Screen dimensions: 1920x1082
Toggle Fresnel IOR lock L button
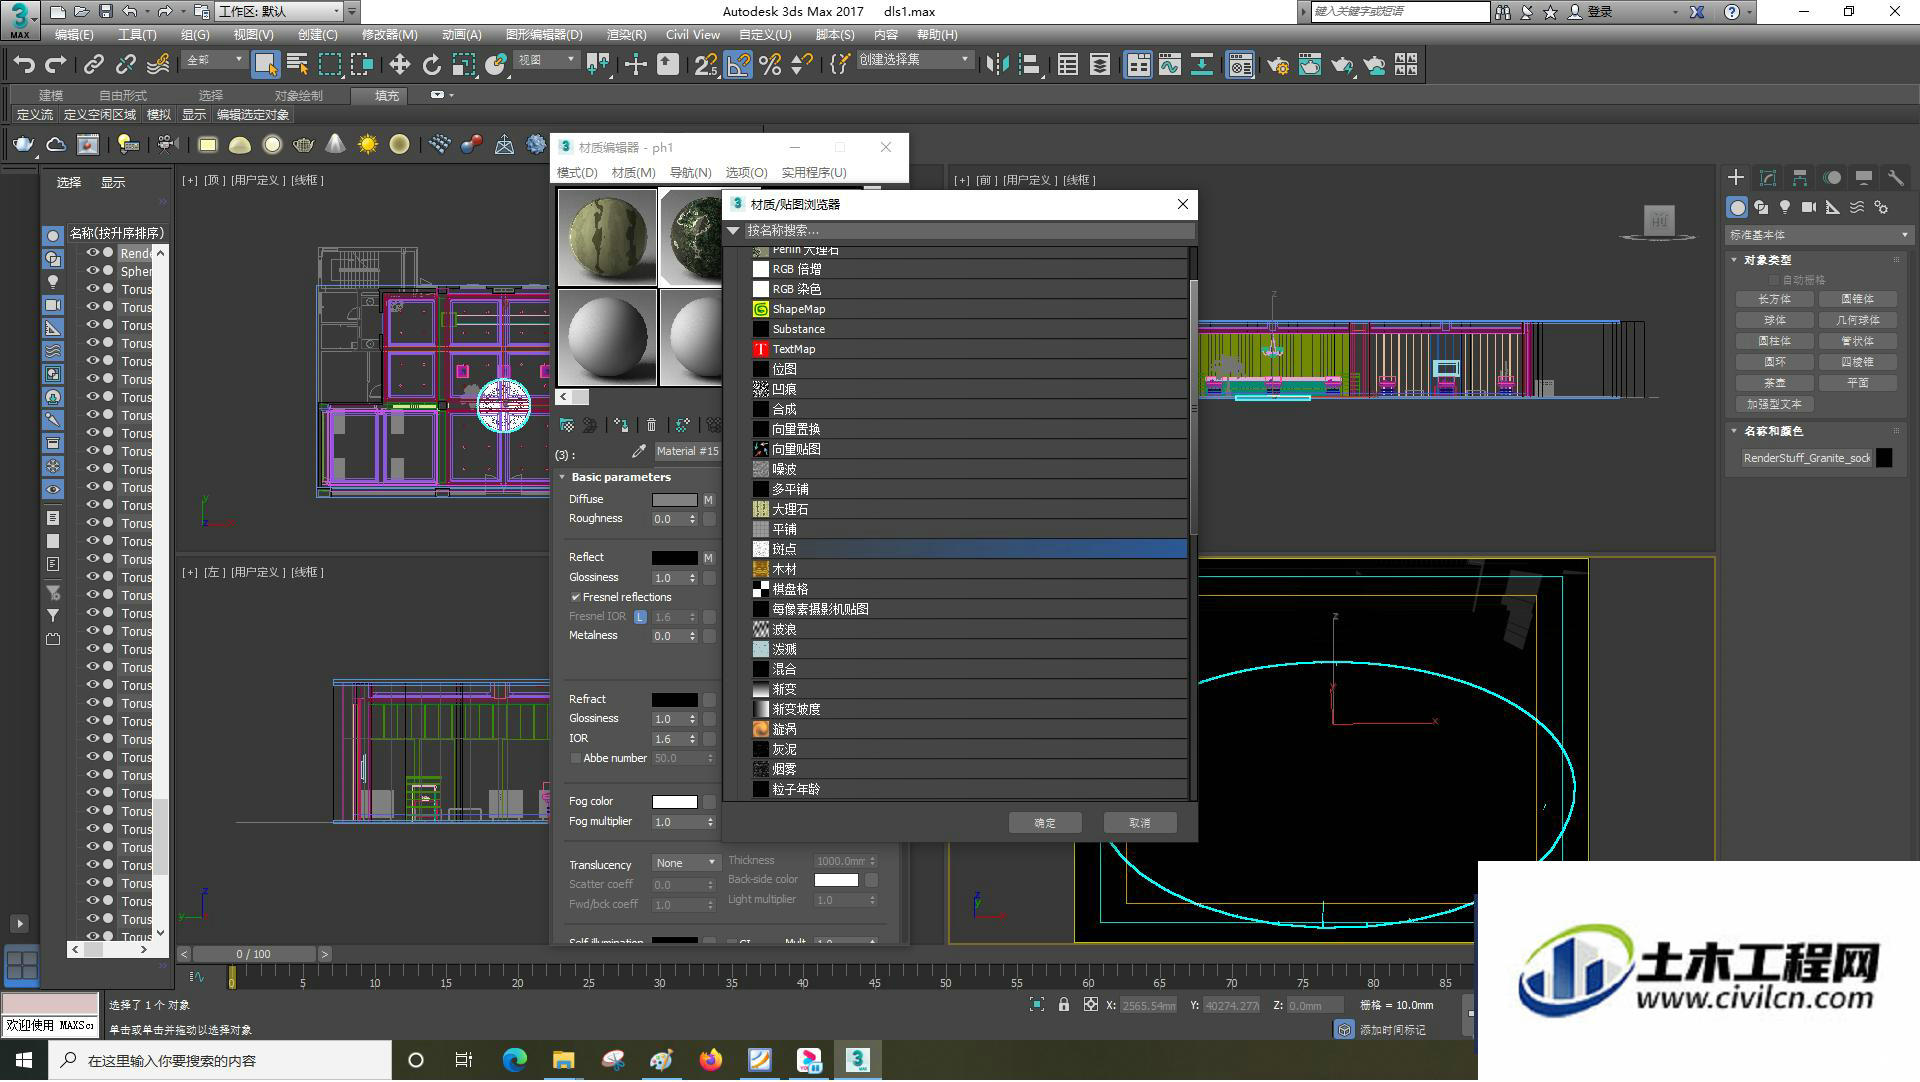pos(640,617)
